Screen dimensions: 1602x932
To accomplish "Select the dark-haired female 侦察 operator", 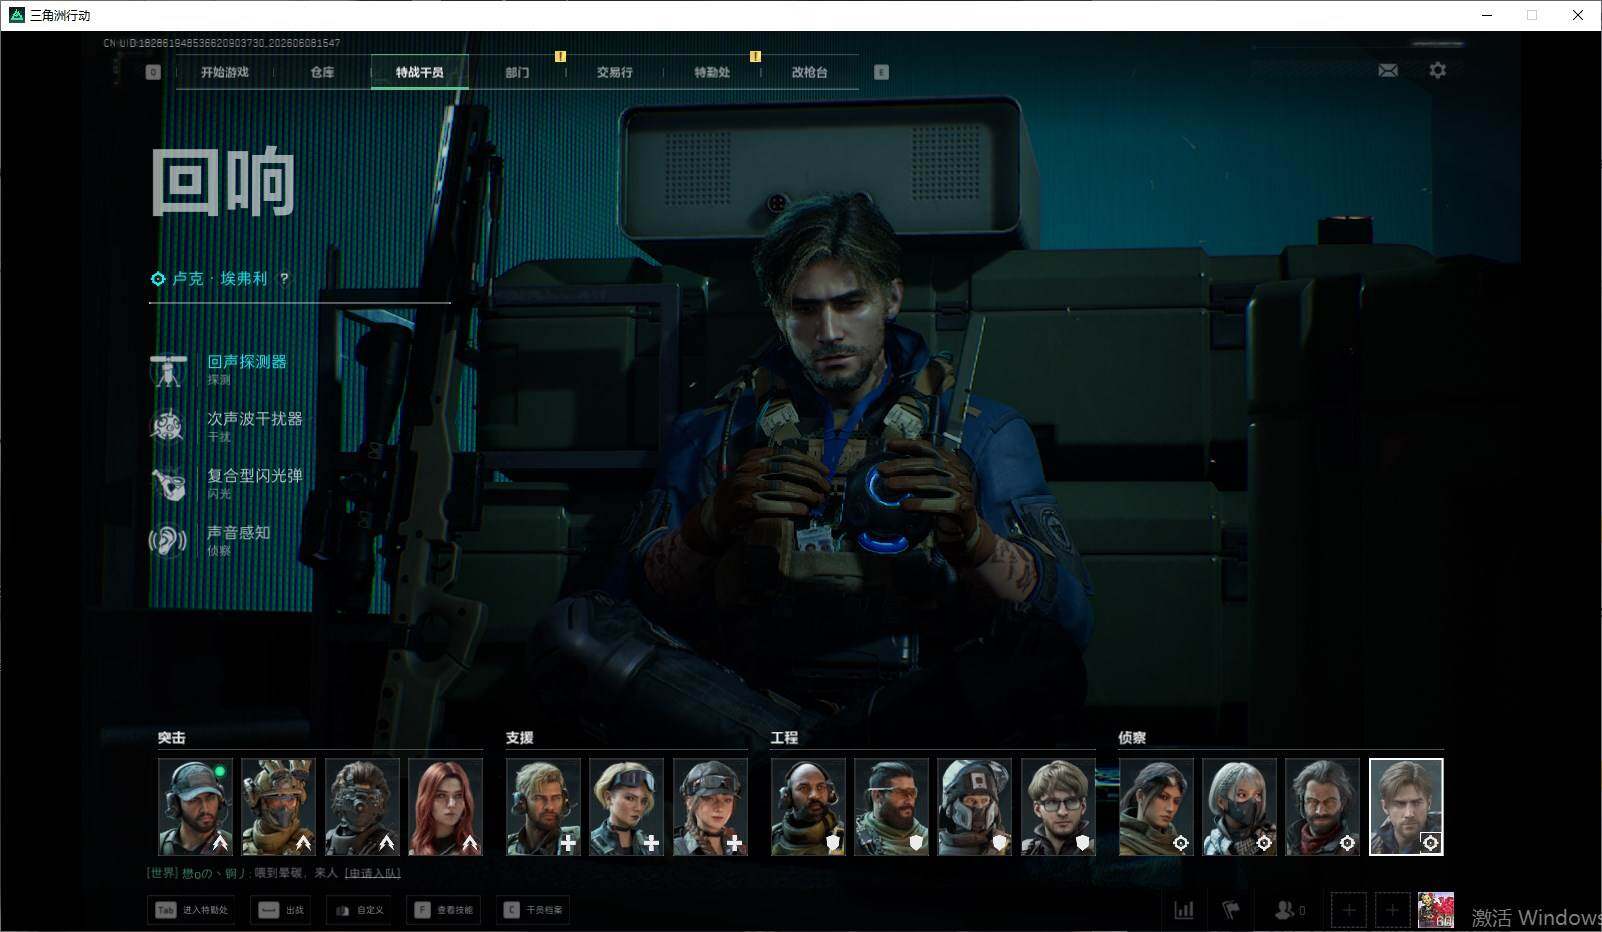I will 1156,807.
